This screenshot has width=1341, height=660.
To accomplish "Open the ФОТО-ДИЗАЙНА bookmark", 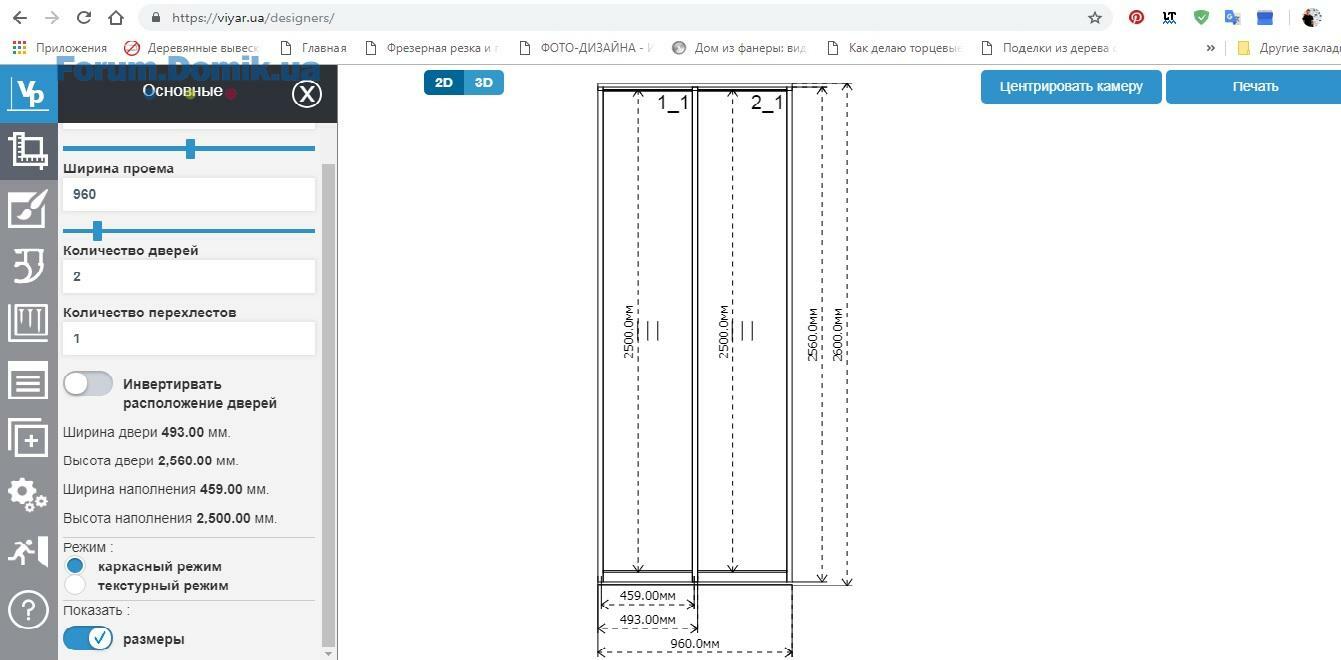I will coord(587,48).
